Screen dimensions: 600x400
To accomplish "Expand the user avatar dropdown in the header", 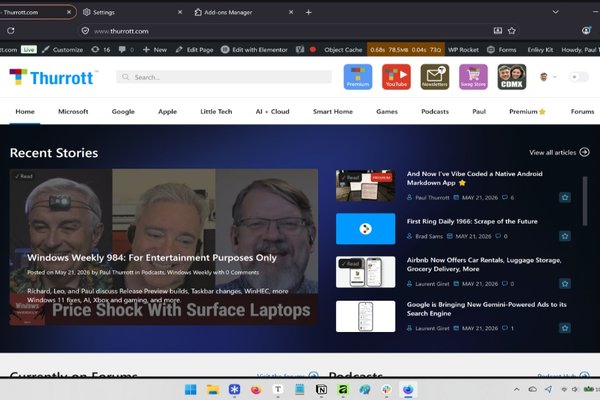I will [548, 77].
